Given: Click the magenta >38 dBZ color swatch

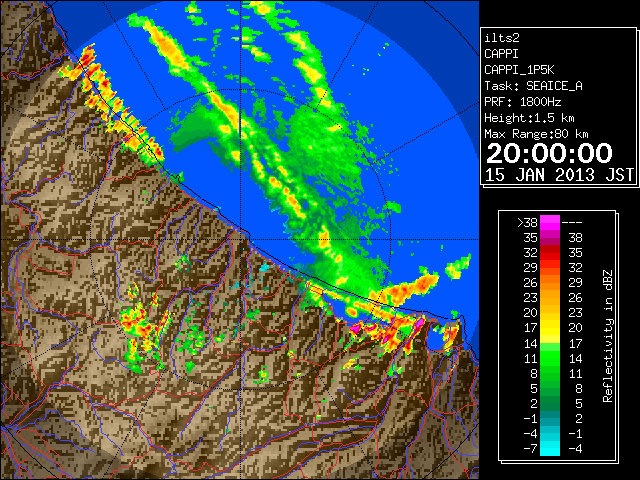Looking at the screenshot, I should 550,222.
